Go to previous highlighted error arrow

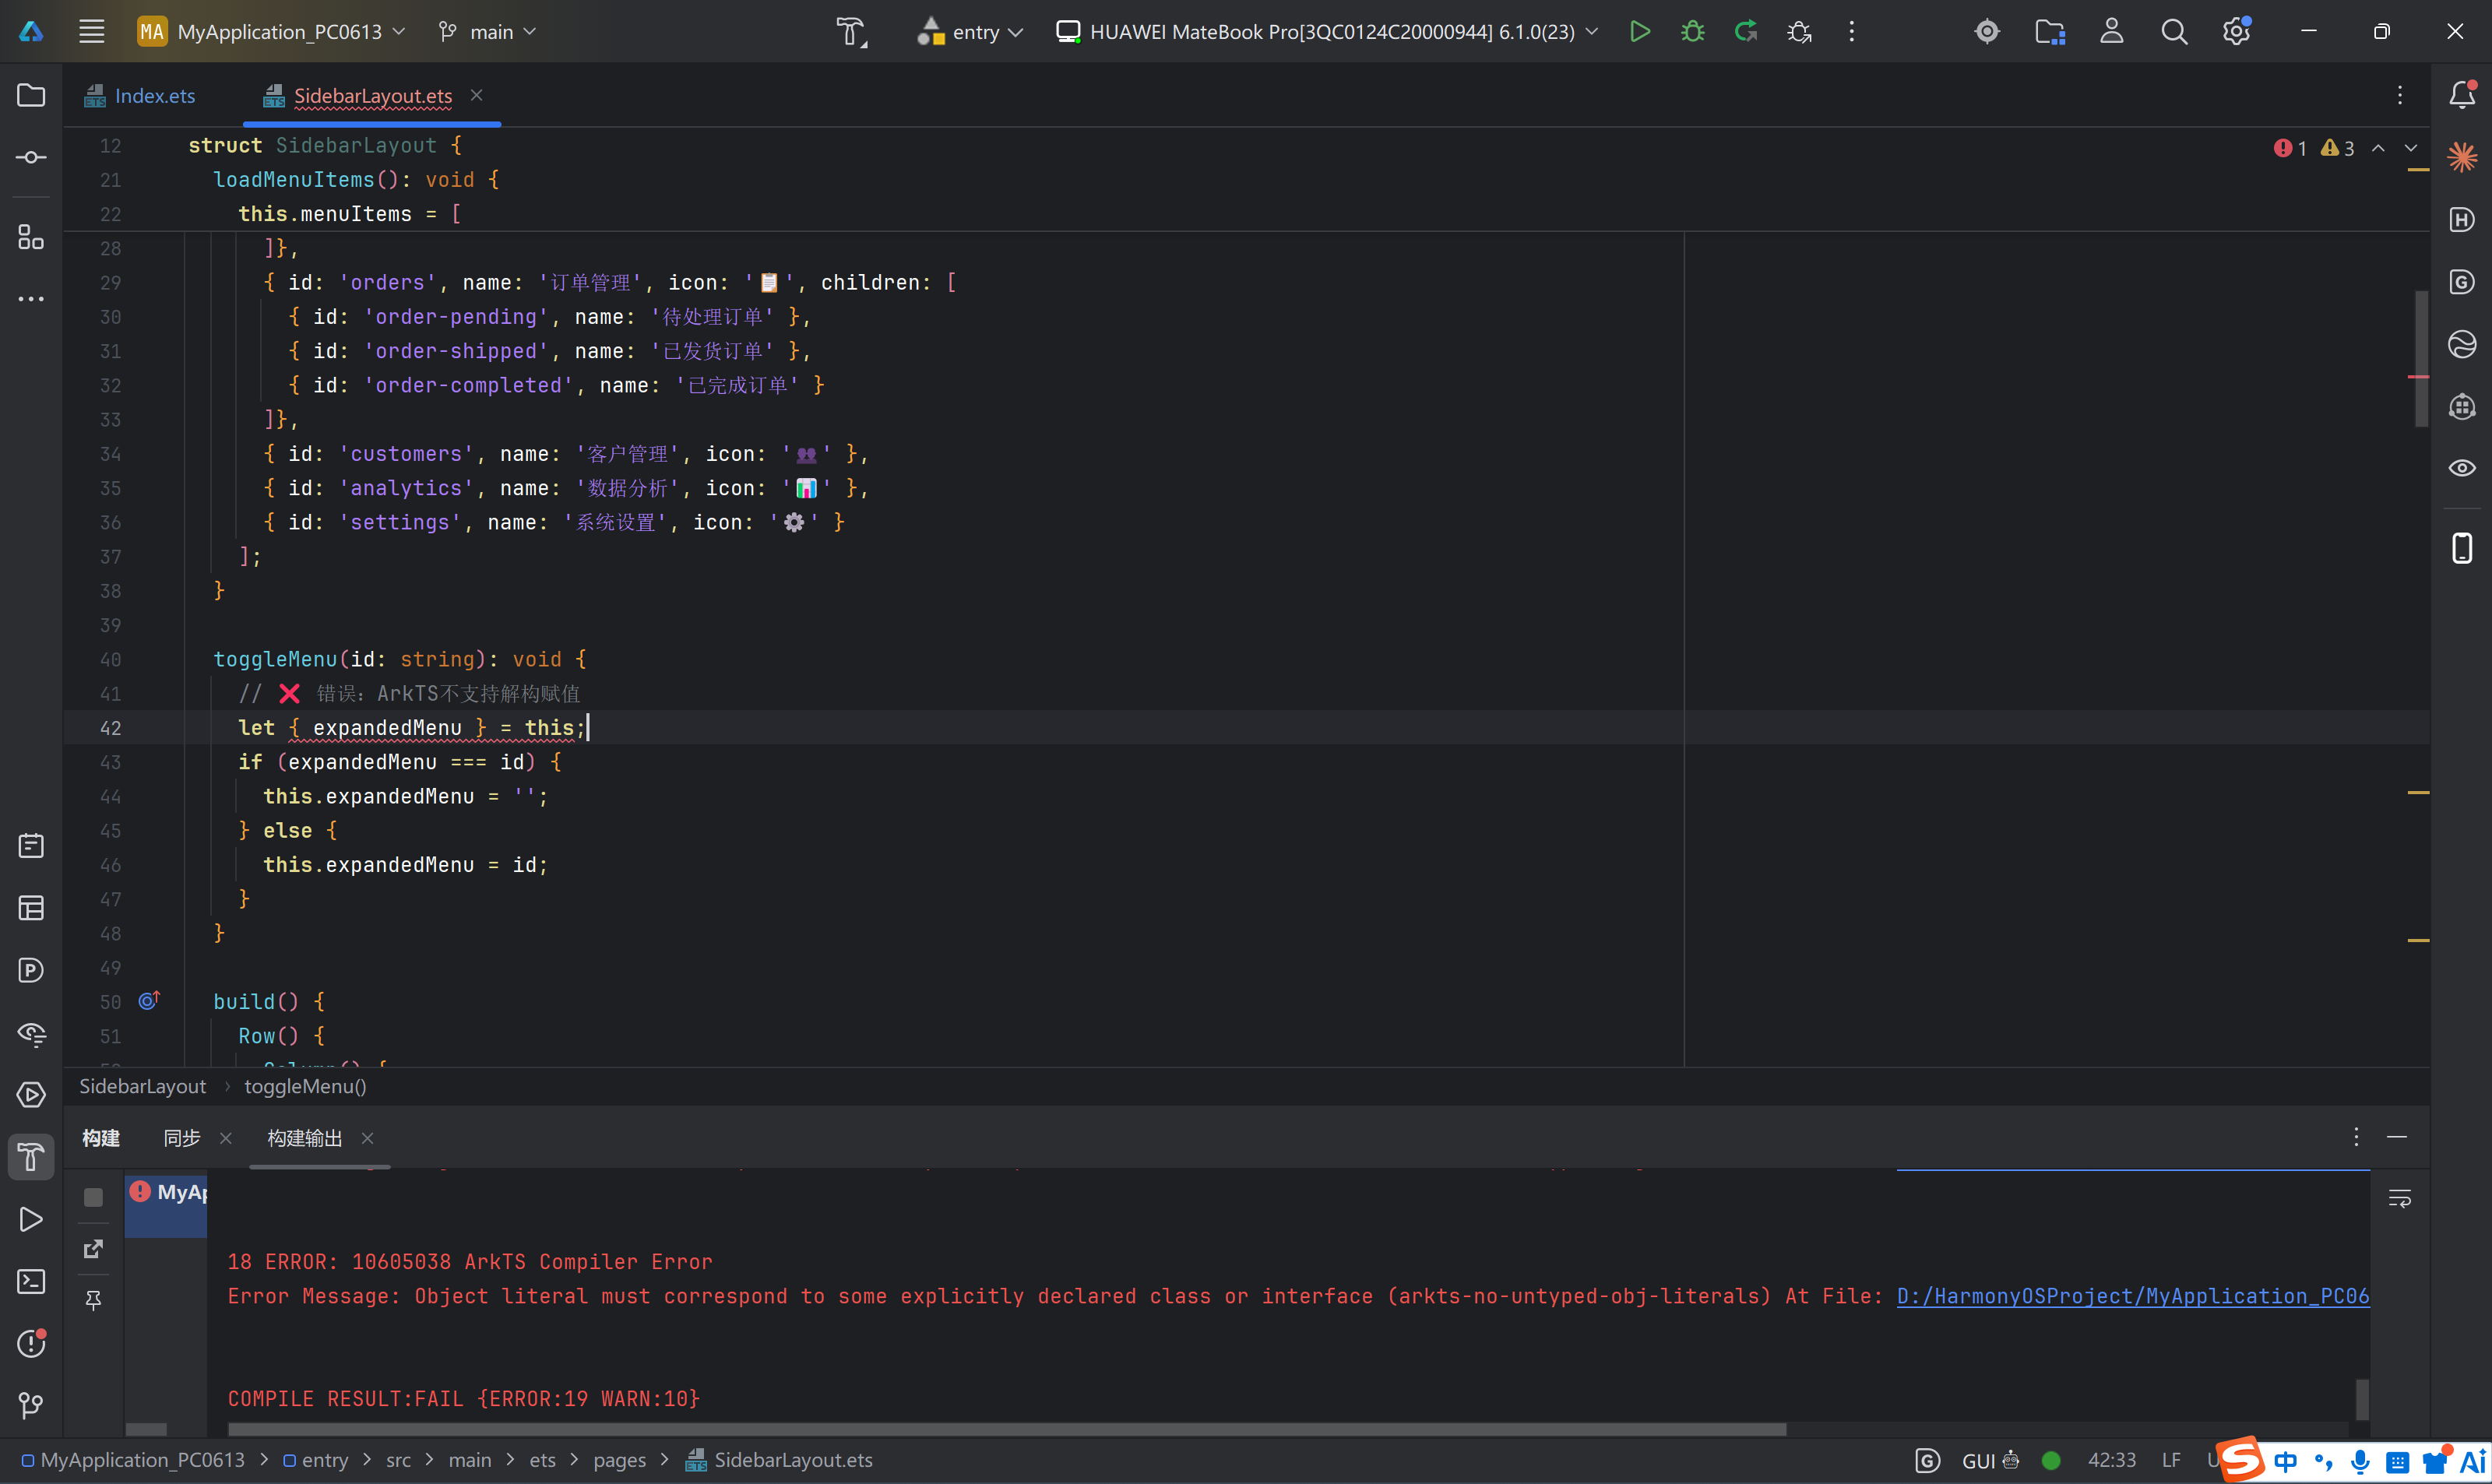click(2379, 148)
